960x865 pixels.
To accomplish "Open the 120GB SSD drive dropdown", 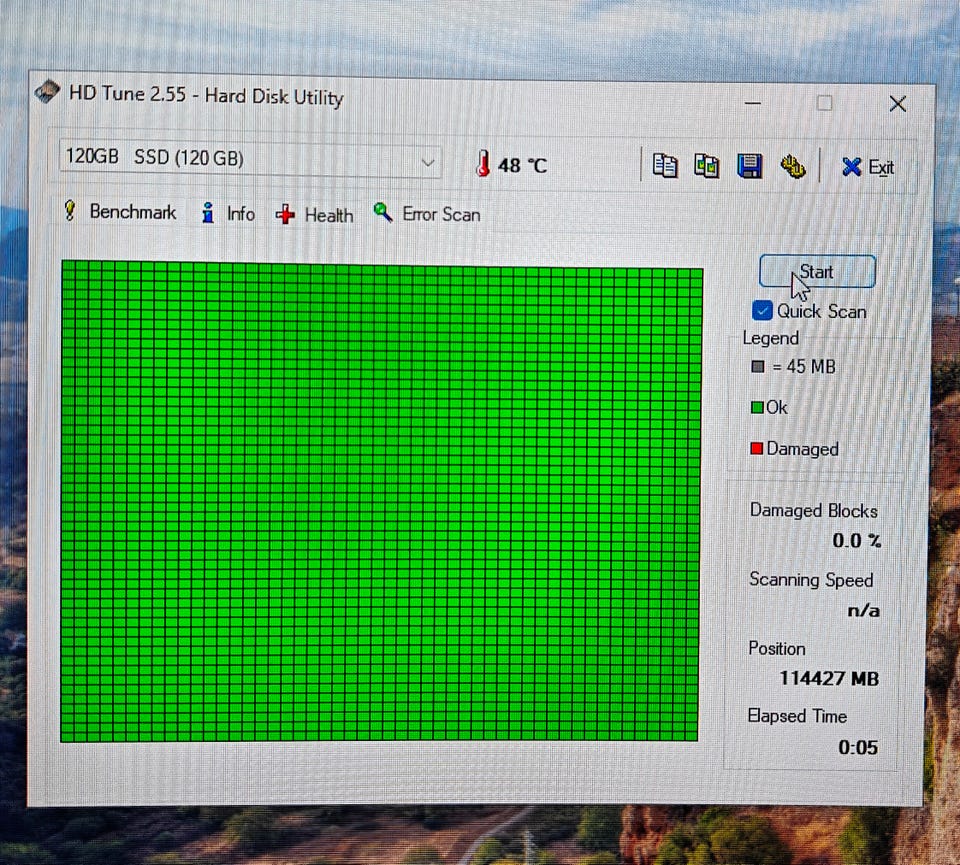I will point(250,159).
